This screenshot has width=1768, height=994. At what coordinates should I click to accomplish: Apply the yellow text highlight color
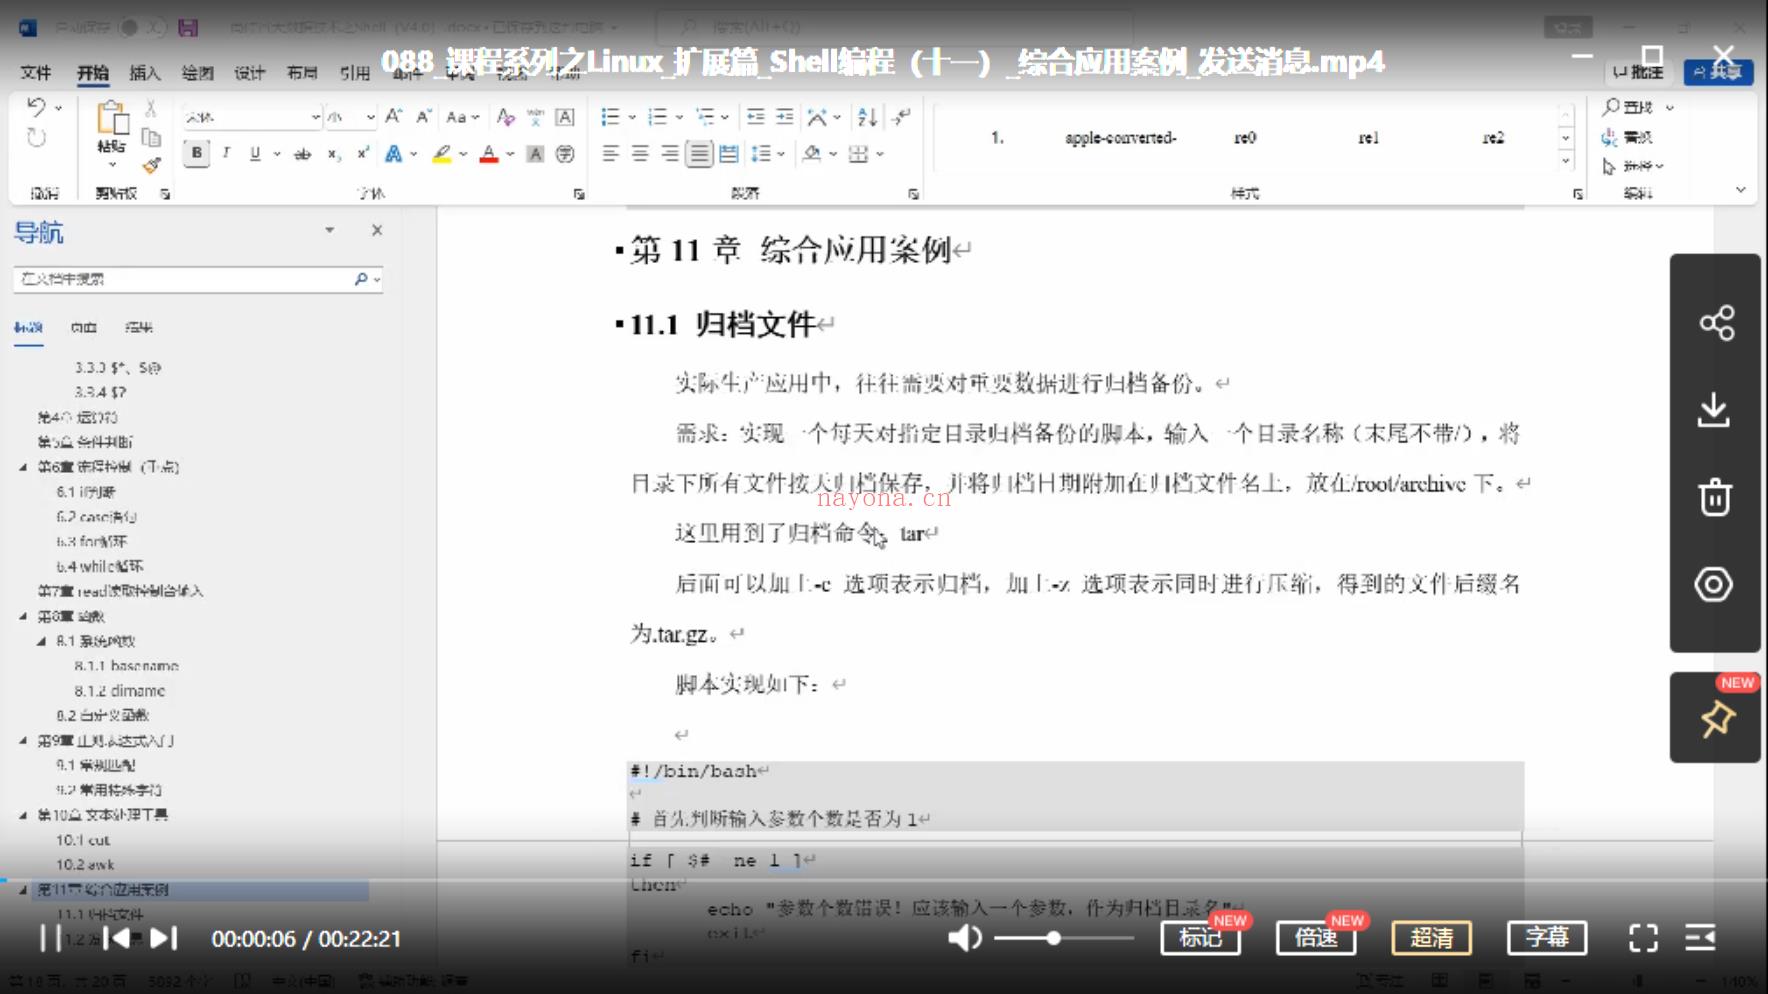[442, 154]
